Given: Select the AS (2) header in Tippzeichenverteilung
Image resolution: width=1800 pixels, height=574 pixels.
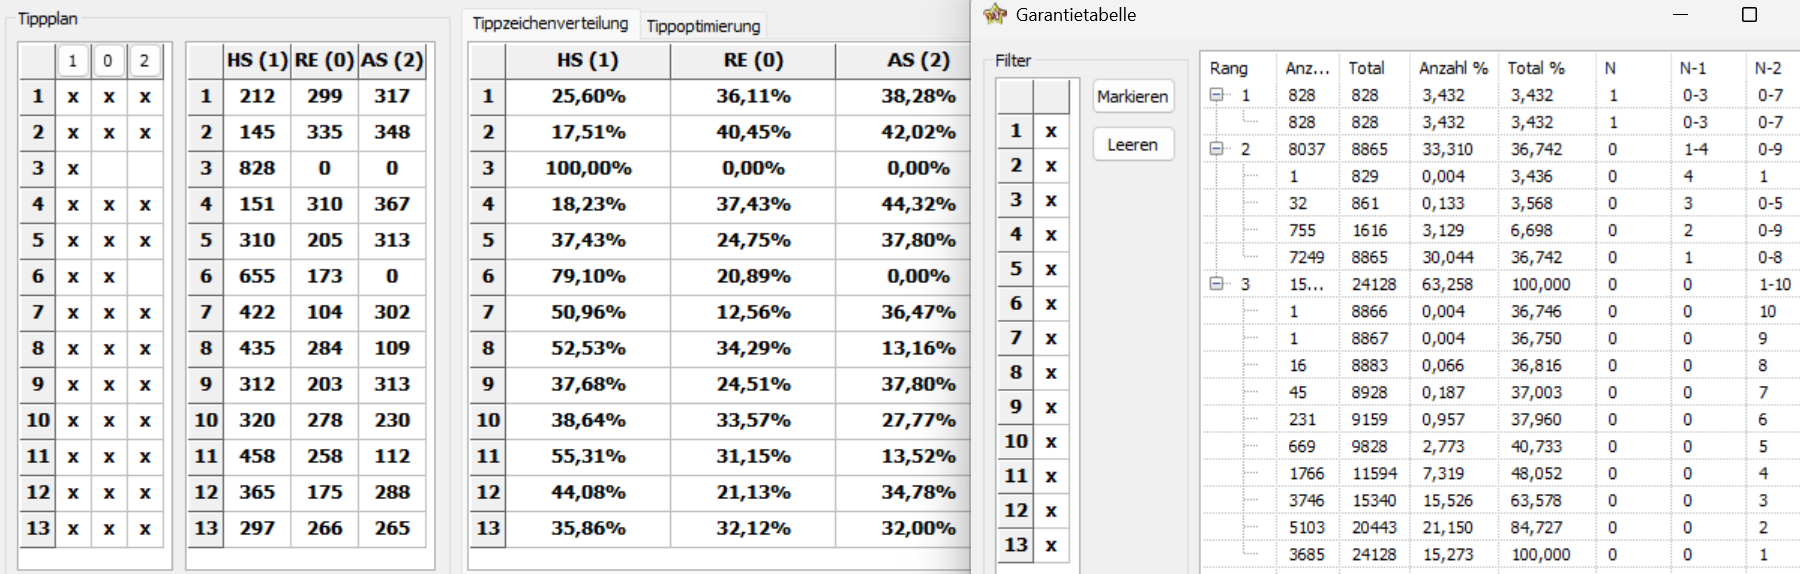Looking at the screenshot, I should [x=917, y=60].
